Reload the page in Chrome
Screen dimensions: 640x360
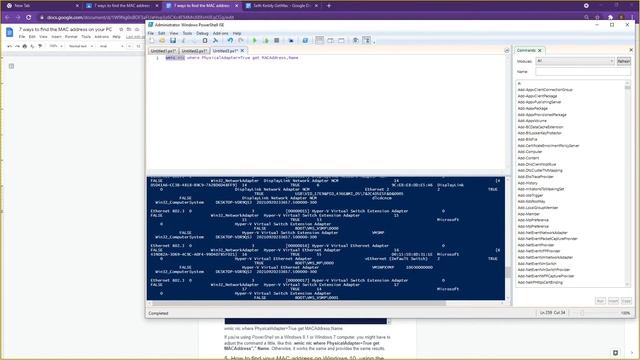(29, 18)
